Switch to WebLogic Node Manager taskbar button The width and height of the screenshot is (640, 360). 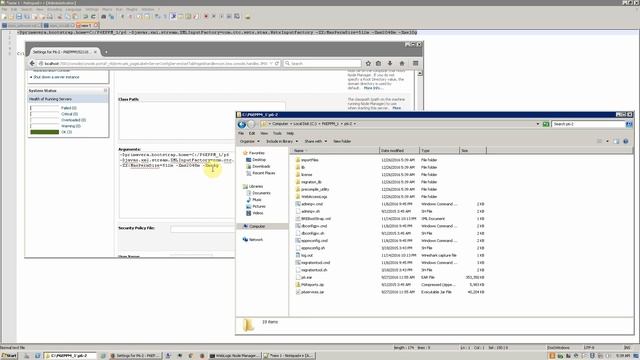coord(234,356)
